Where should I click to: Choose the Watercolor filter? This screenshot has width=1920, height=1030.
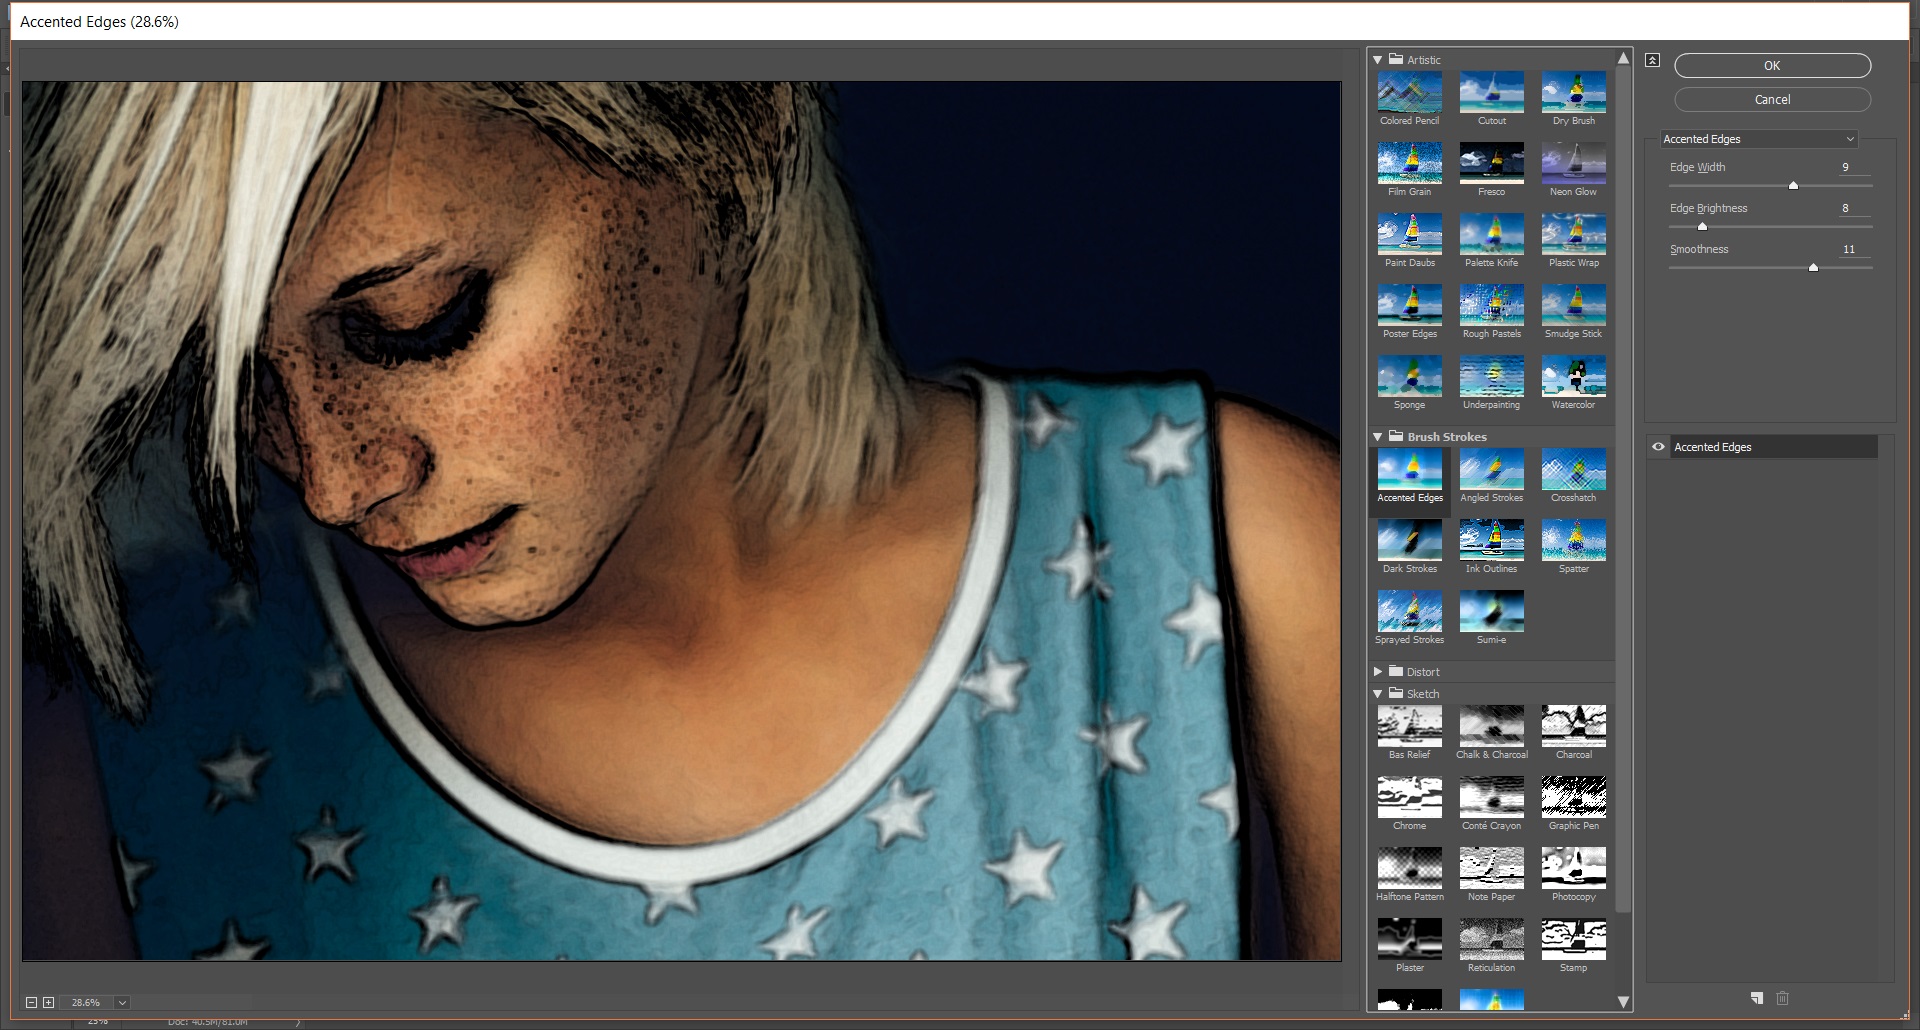1573,377
